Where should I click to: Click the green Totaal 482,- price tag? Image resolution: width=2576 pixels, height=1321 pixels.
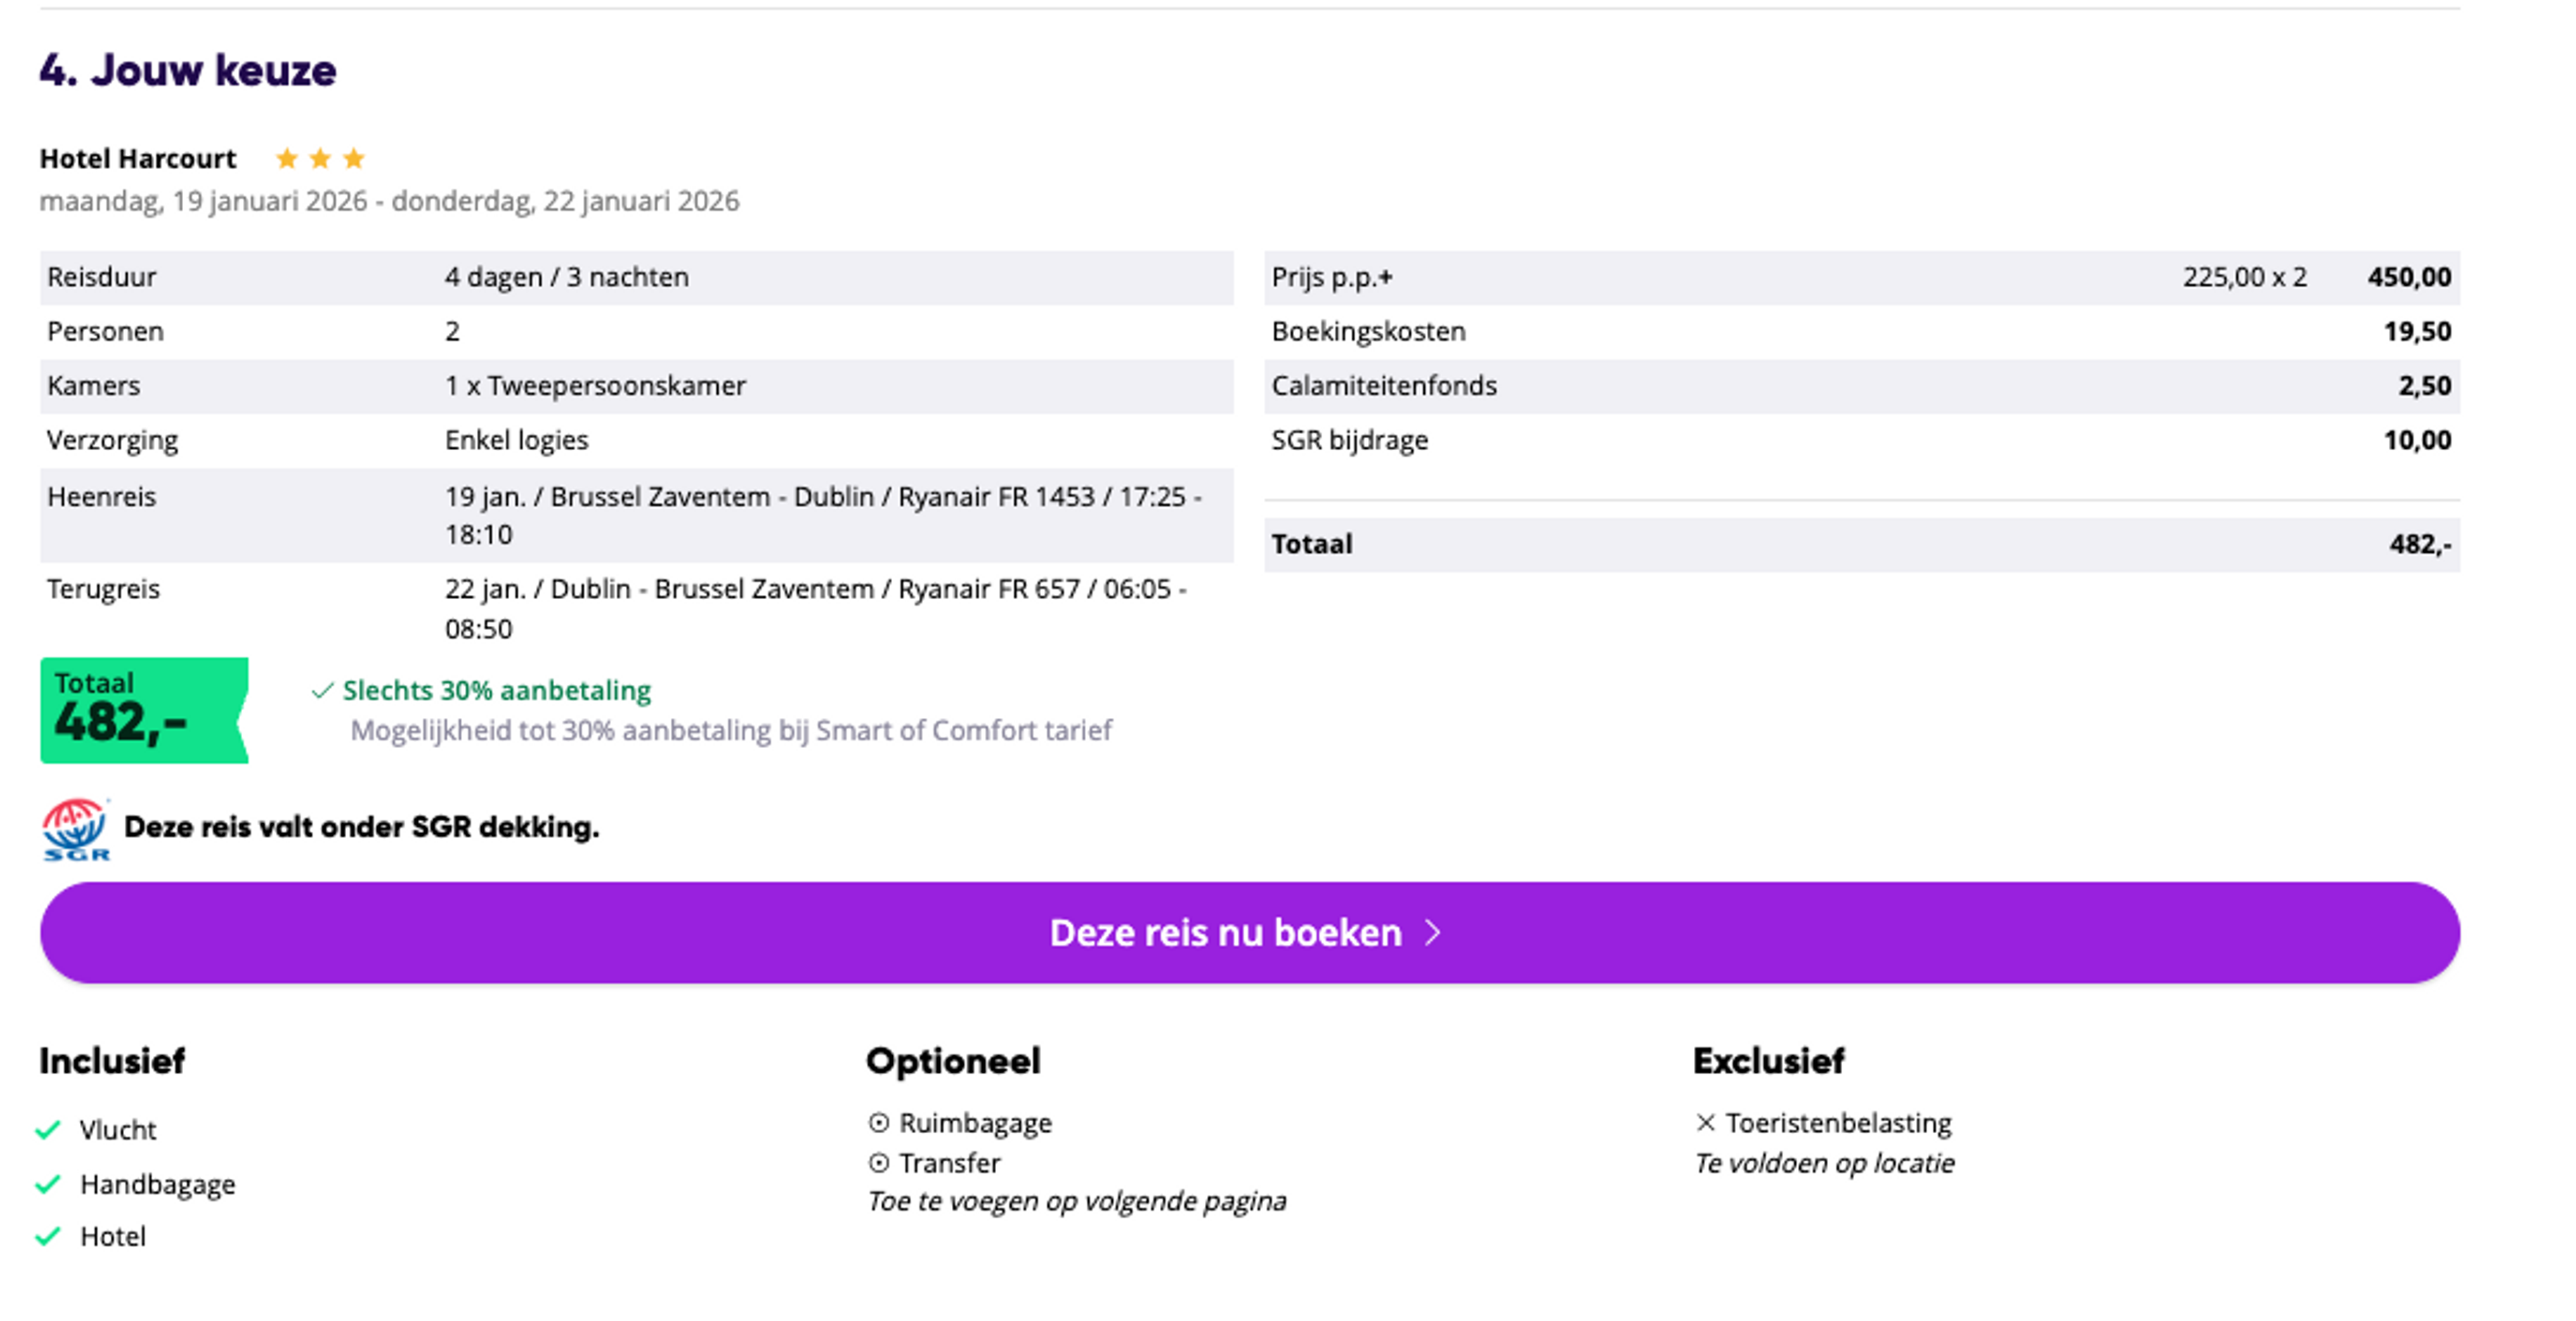(x=143, y=710)
